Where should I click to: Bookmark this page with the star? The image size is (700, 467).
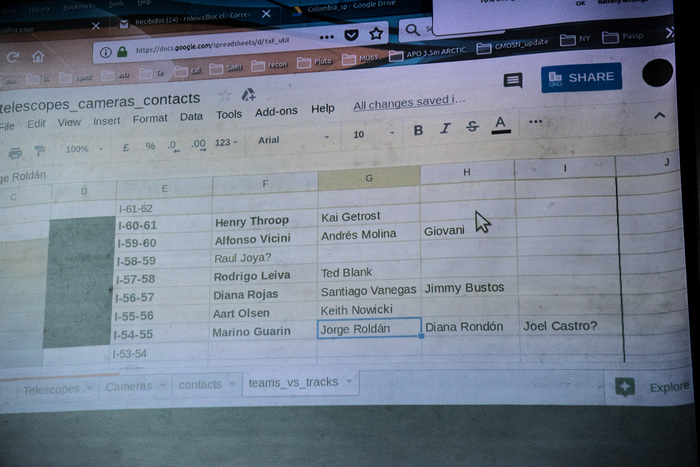coord(376,34)
